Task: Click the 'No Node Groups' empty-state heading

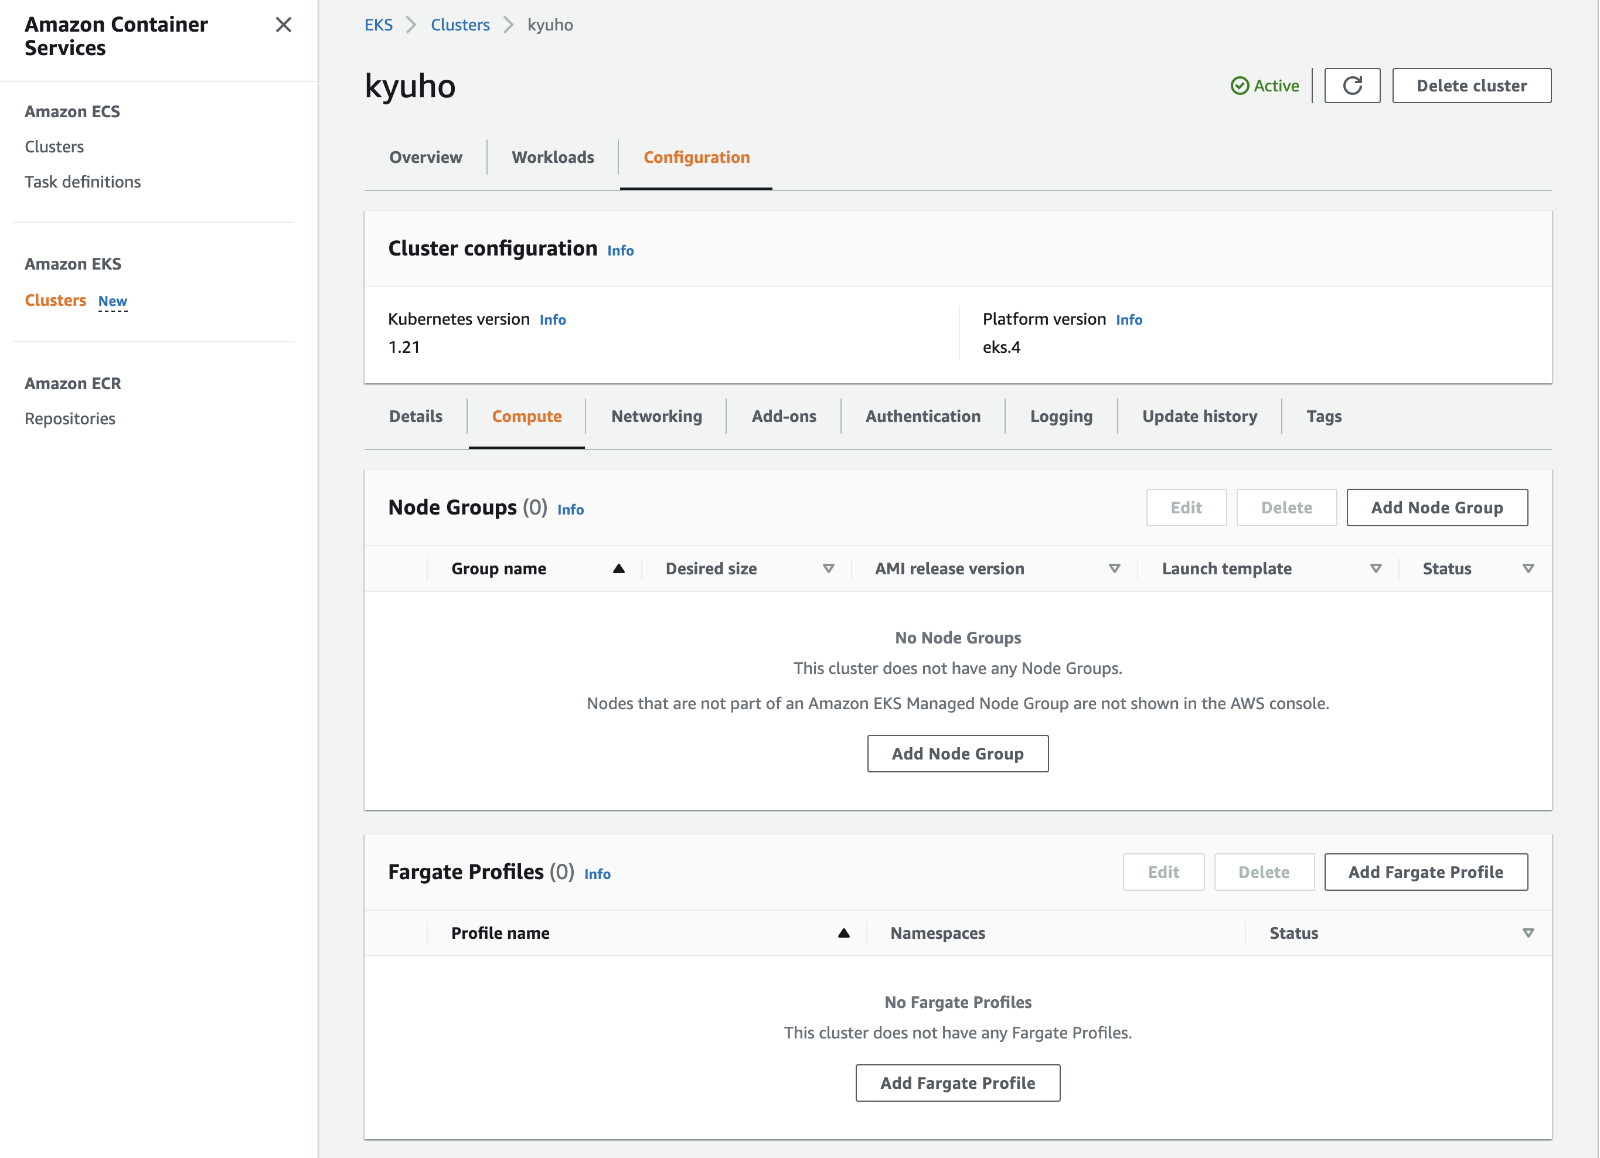Action: click(x=958, y=638)
